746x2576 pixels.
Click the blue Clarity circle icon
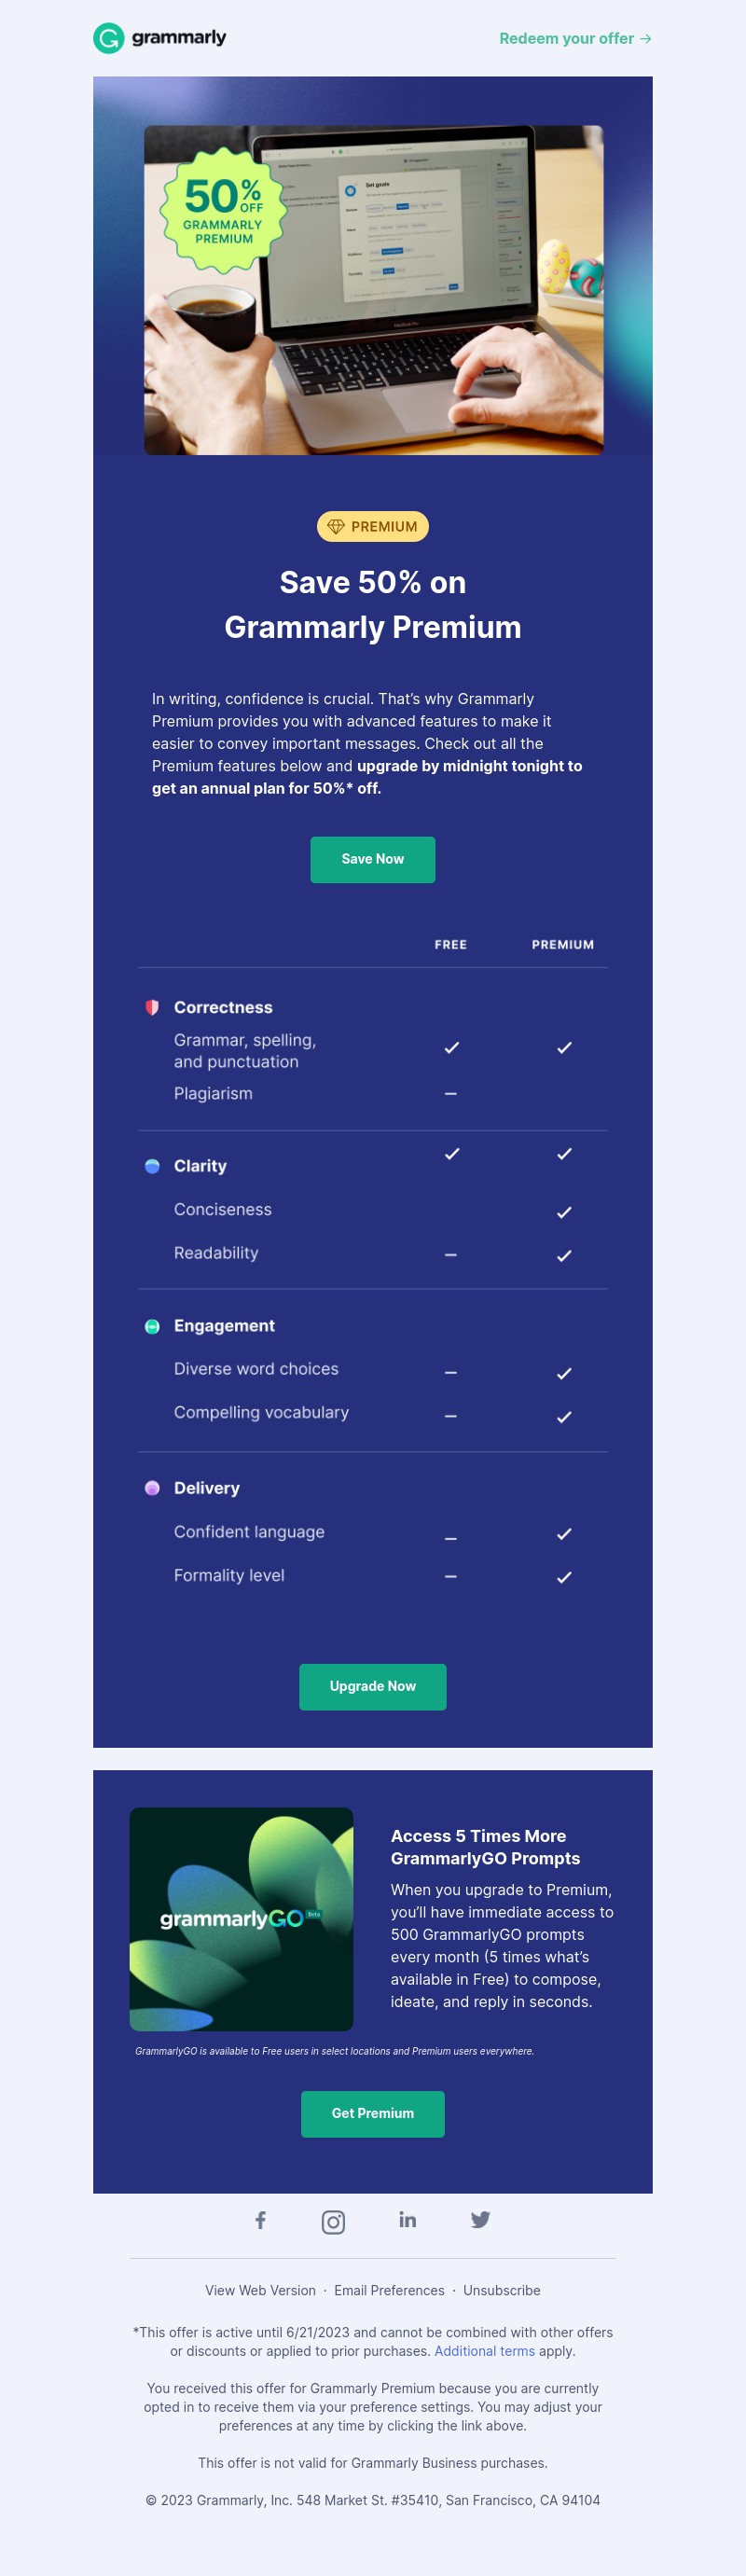pos(152,1166)
